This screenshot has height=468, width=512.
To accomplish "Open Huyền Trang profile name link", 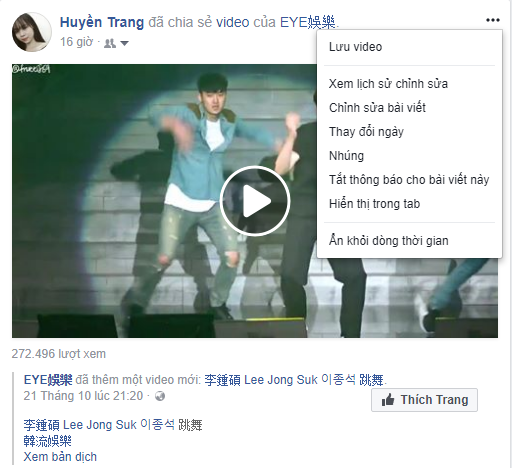I will tap(102, 22).
